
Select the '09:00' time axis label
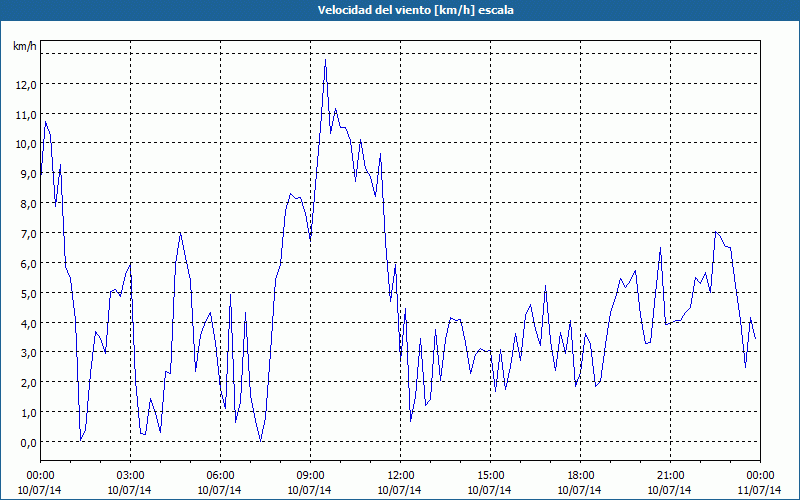coord(310,476)
